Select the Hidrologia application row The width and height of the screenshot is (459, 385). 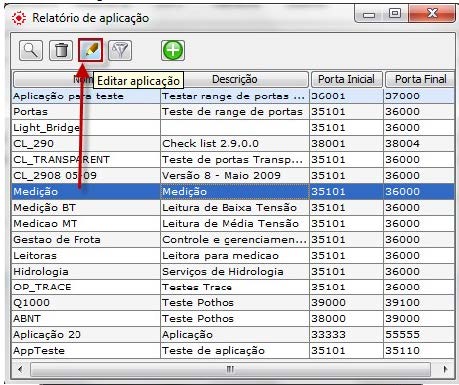coord(233,272)
